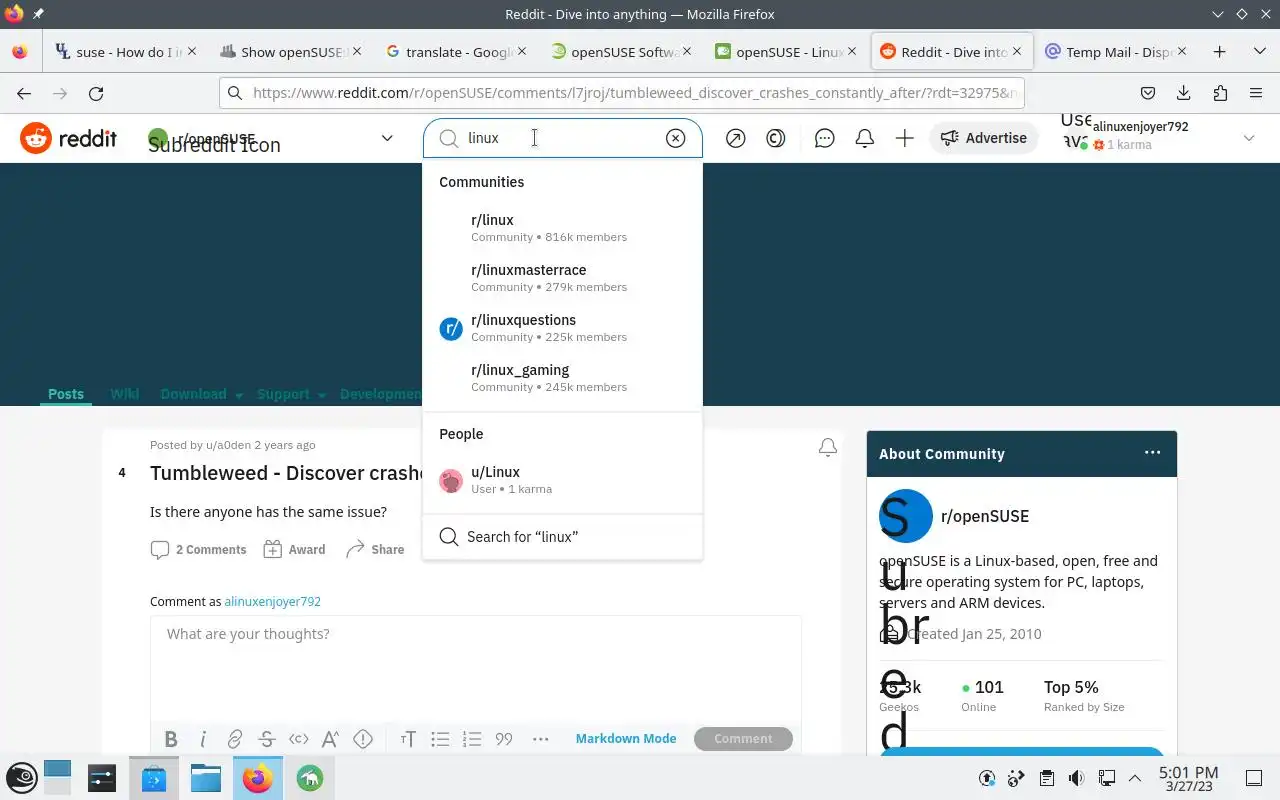Click the Reddit logo home link
The image size is (1280, 800).
tap(69, 138)
